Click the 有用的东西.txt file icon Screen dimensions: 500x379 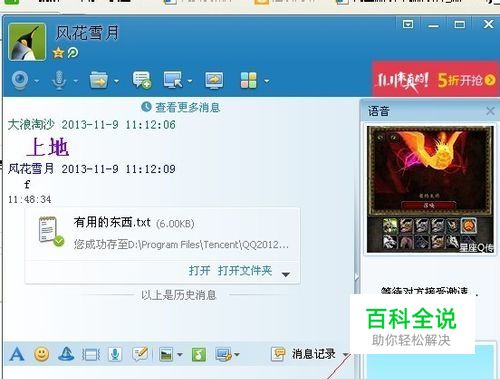pyautogui.click(x=51, y=231)
